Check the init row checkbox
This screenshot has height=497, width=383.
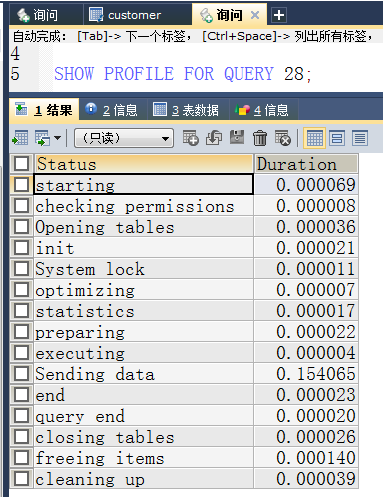click(x=21, y=248)
